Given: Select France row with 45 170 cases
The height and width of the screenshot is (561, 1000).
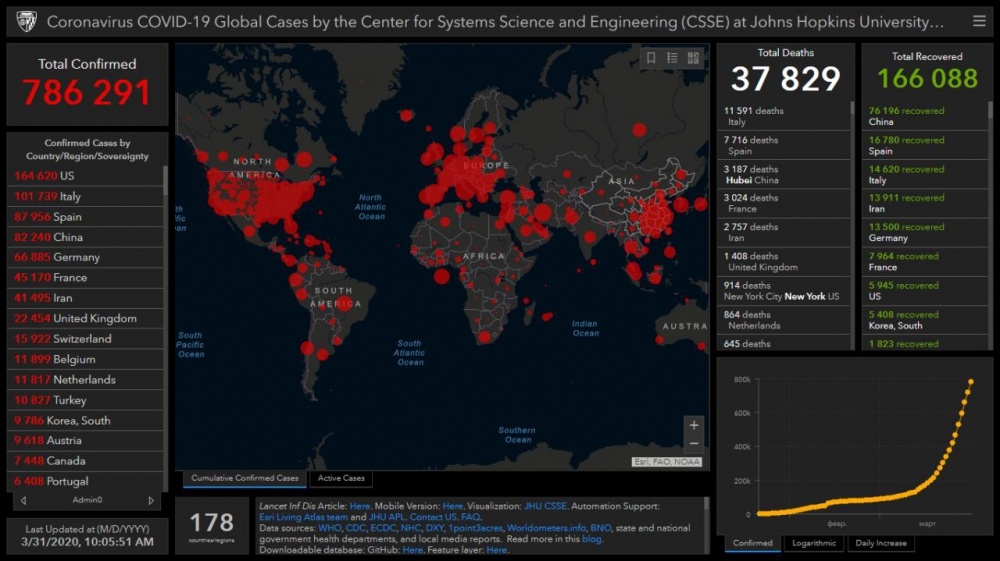Looking at the screenshot, I should click(85, 278).
